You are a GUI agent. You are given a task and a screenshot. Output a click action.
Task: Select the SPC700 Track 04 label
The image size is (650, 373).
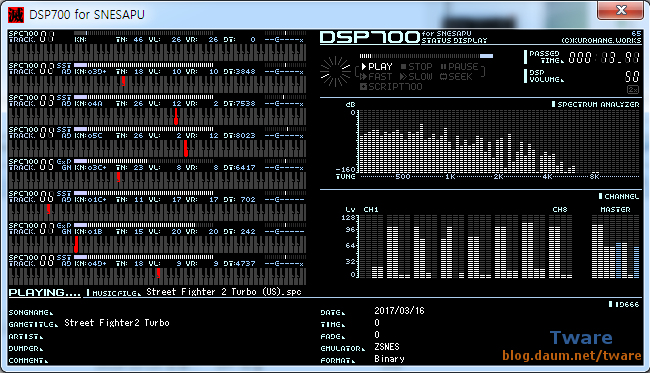[x=32, y=132]
